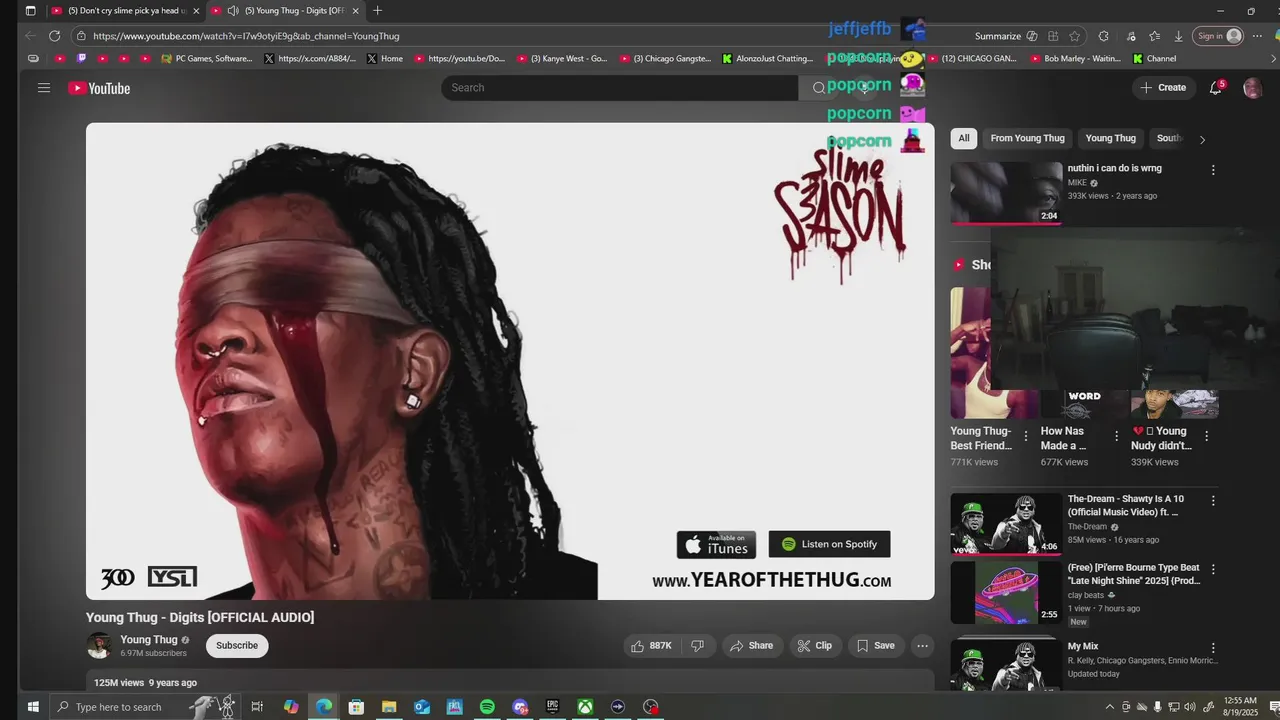Open the X Home bookmark

[385, 59]
